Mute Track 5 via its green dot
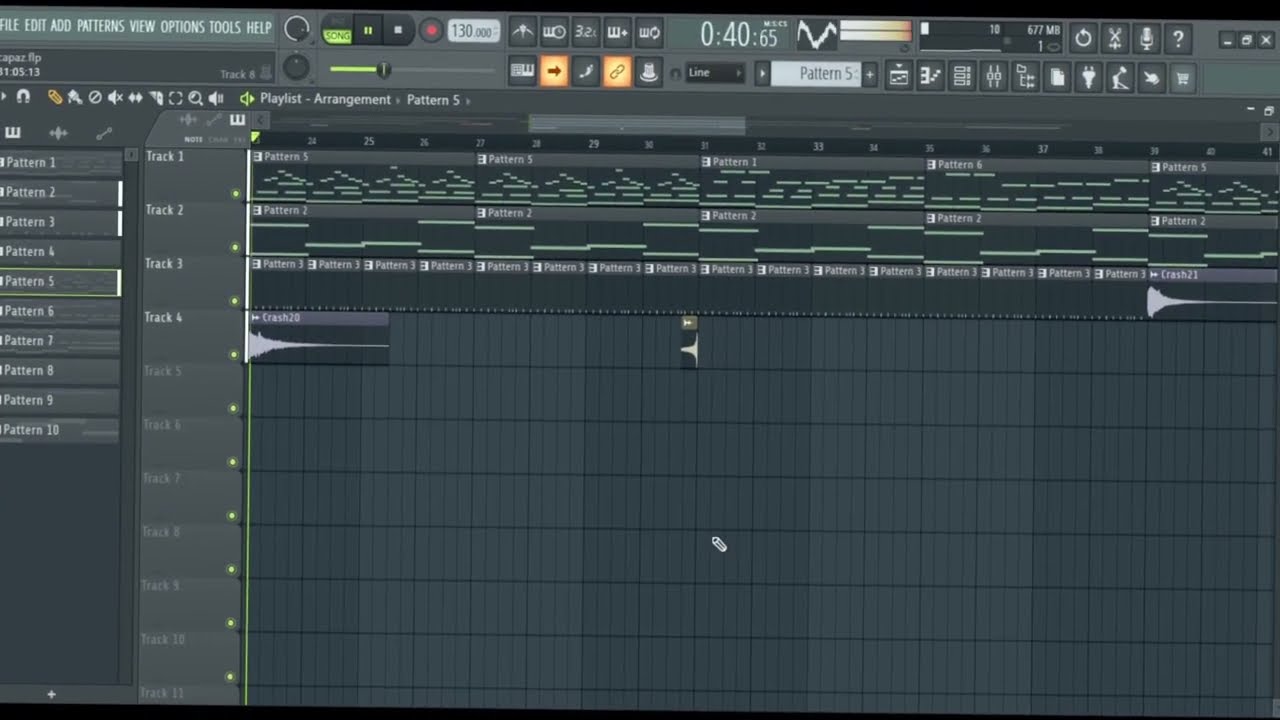Image resolution: width=1280 pixels, height=720 pixels. click(x=233, y=408)
